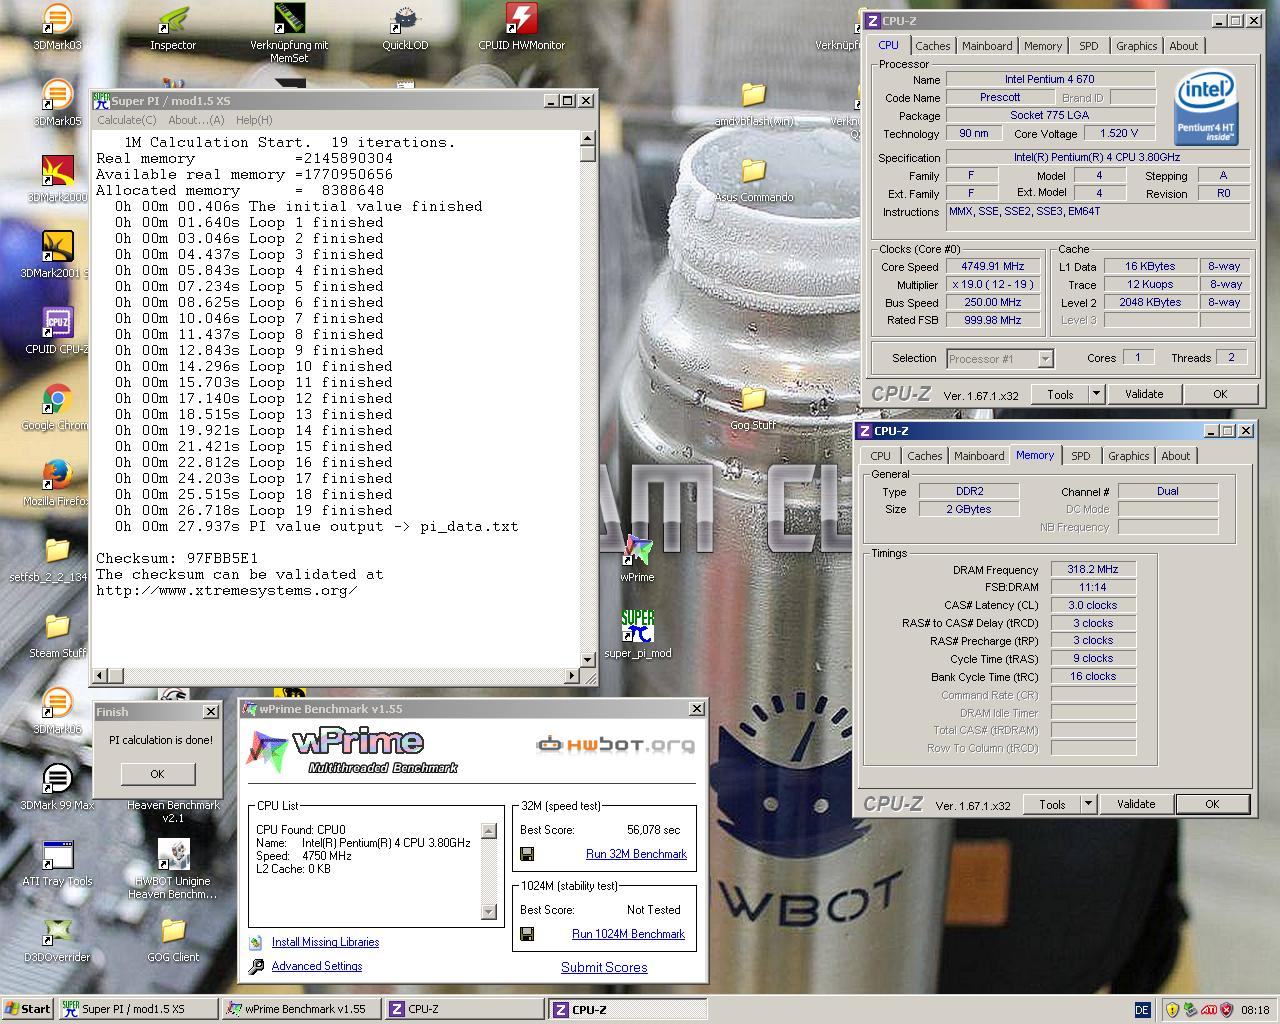Image resolution: width=1280 pixels, height=1024 pixels.
Task: Click the Checksum: 97FBB5E1 line
Action: (x=177, y=558)
